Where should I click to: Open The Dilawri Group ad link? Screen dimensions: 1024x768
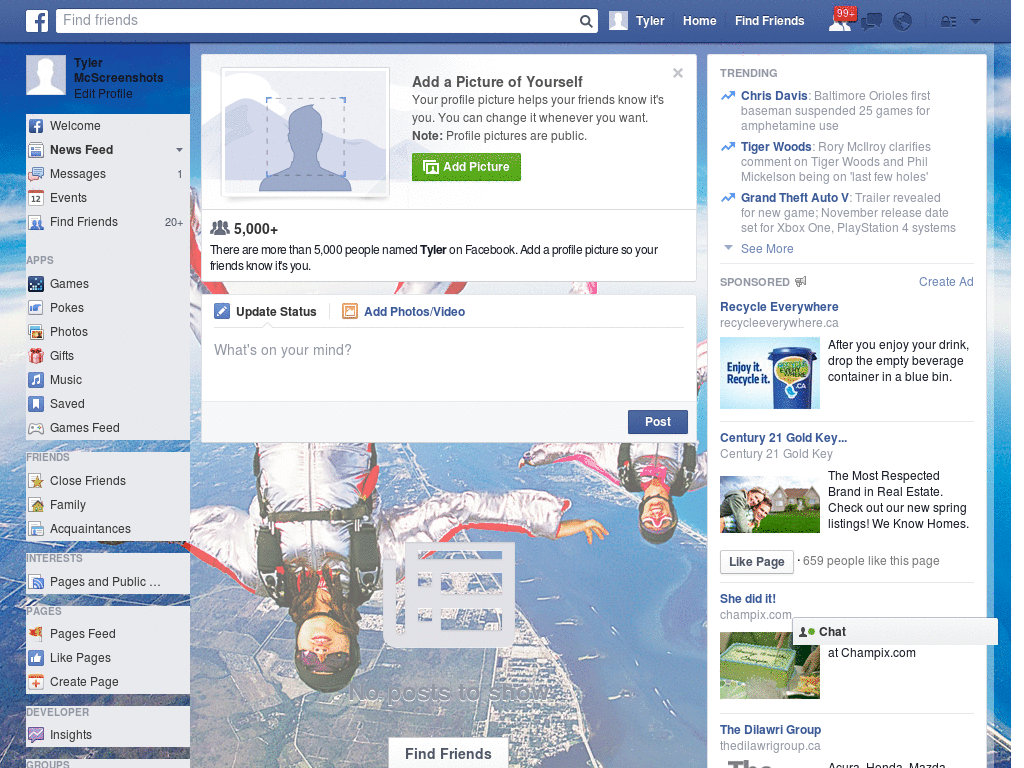[770, 730]
